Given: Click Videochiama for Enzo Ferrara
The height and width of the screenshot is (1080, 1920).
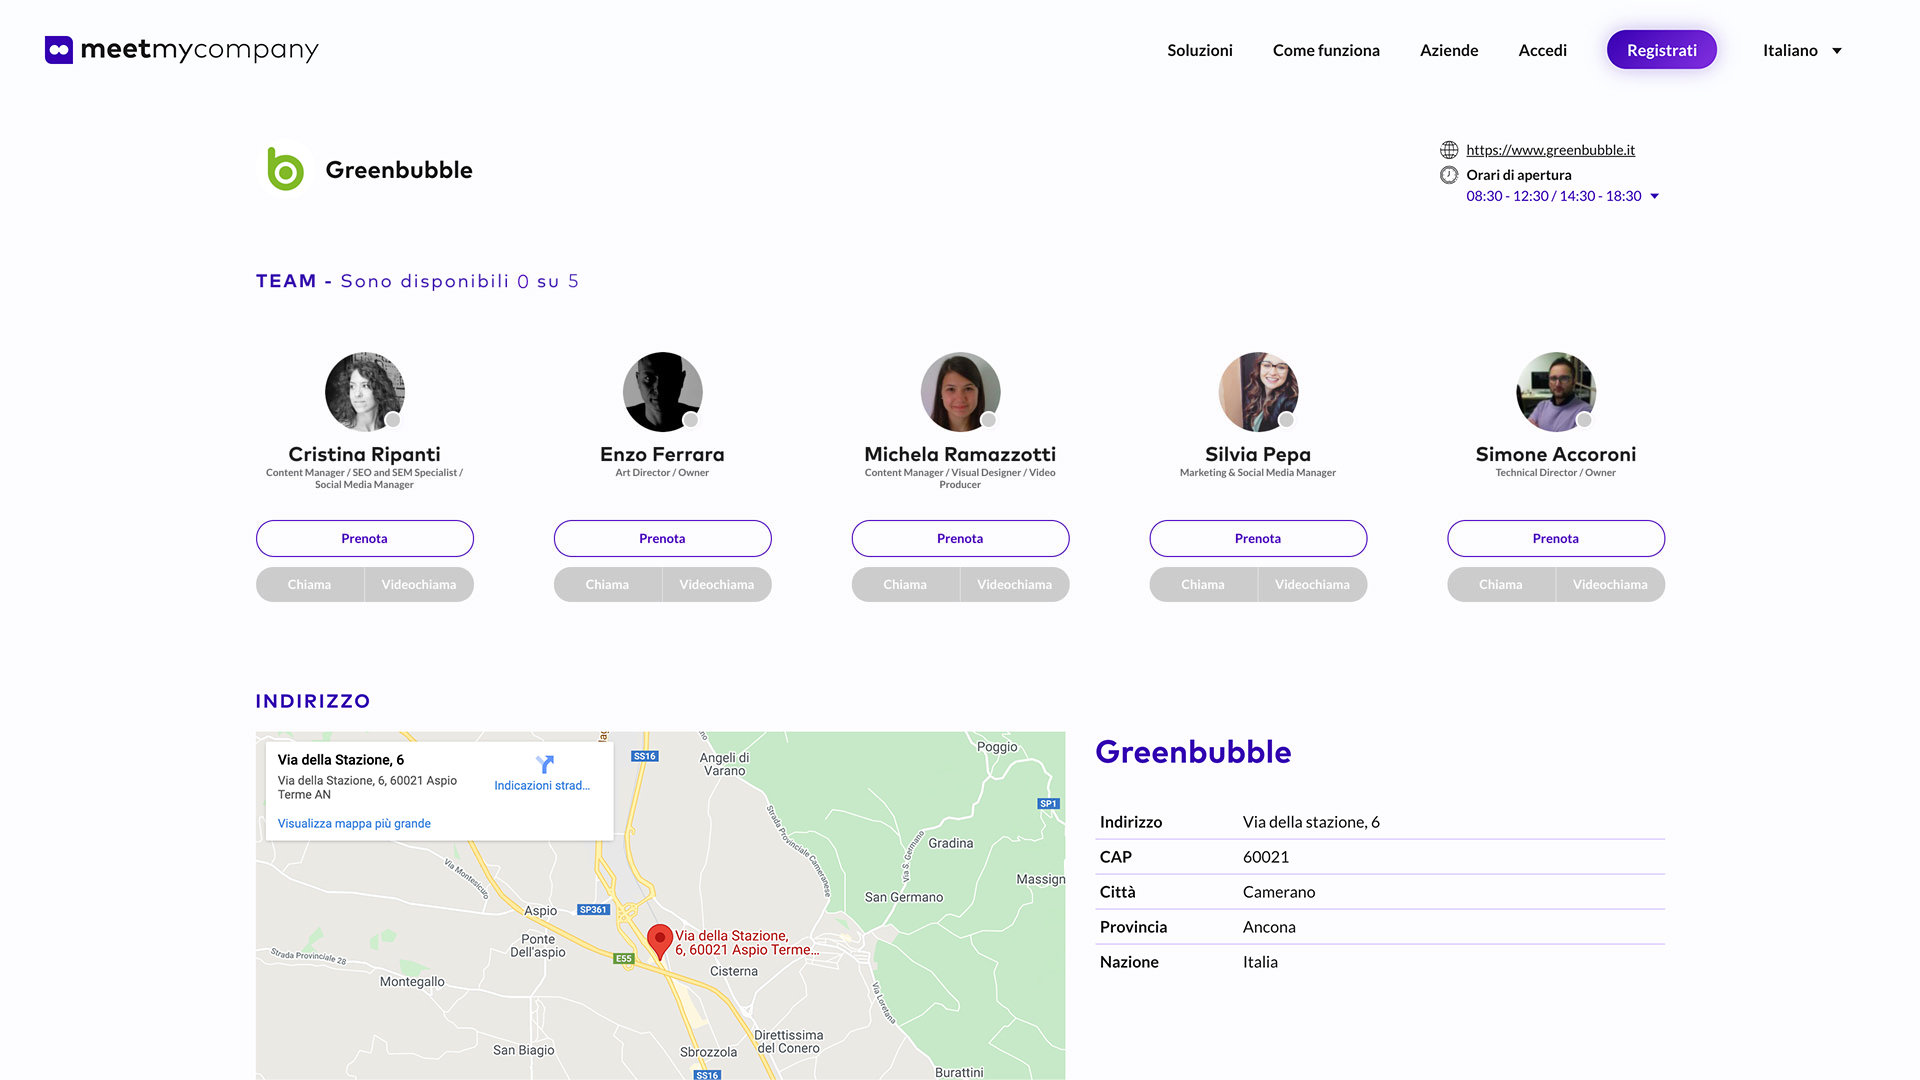Looking at the screenshot, I should [717, 585].
